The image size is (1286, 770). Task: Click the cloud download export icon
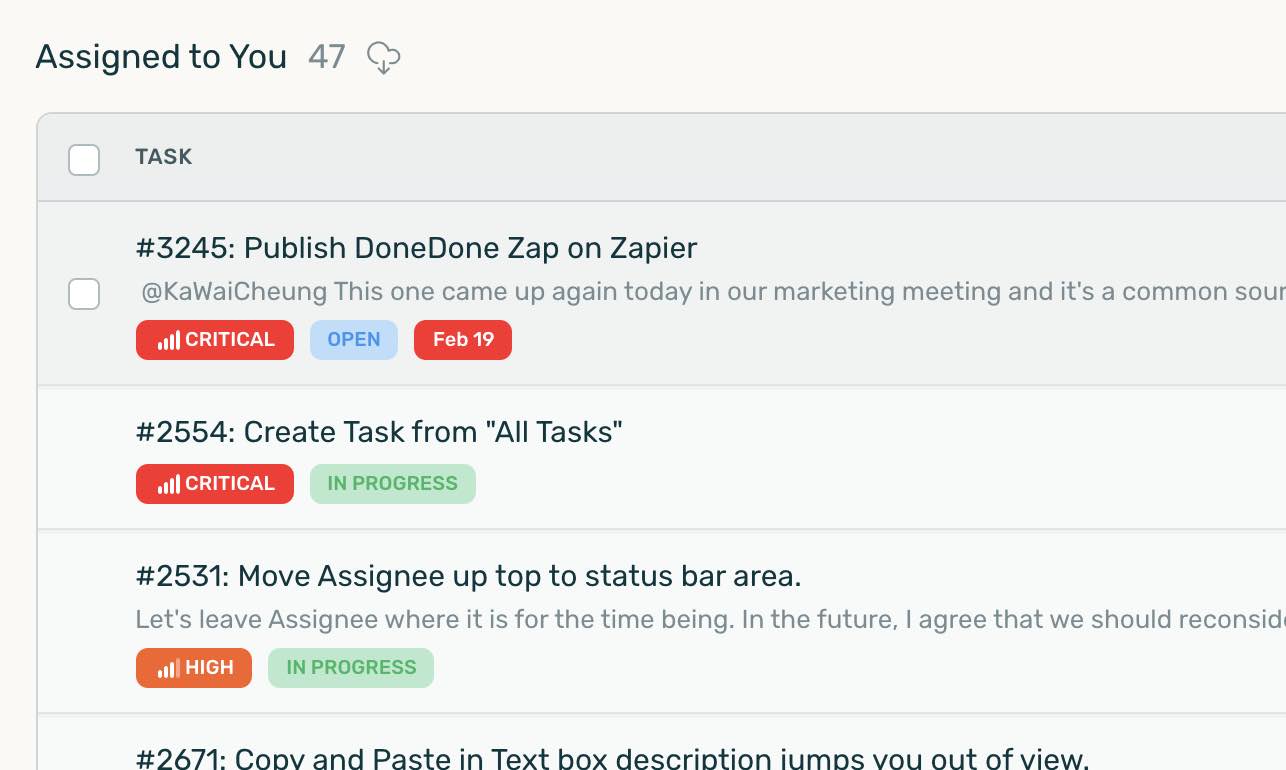click(x=385, y=57)
